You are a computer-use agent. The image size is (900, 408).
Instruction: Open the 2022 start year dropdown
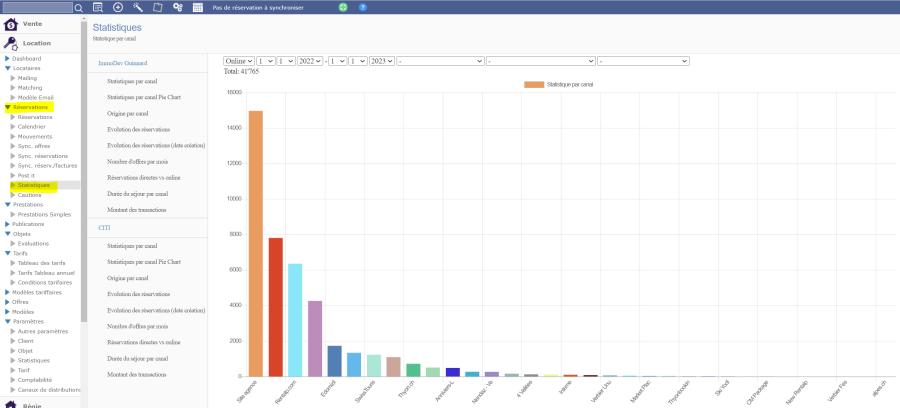click(310, 61)
